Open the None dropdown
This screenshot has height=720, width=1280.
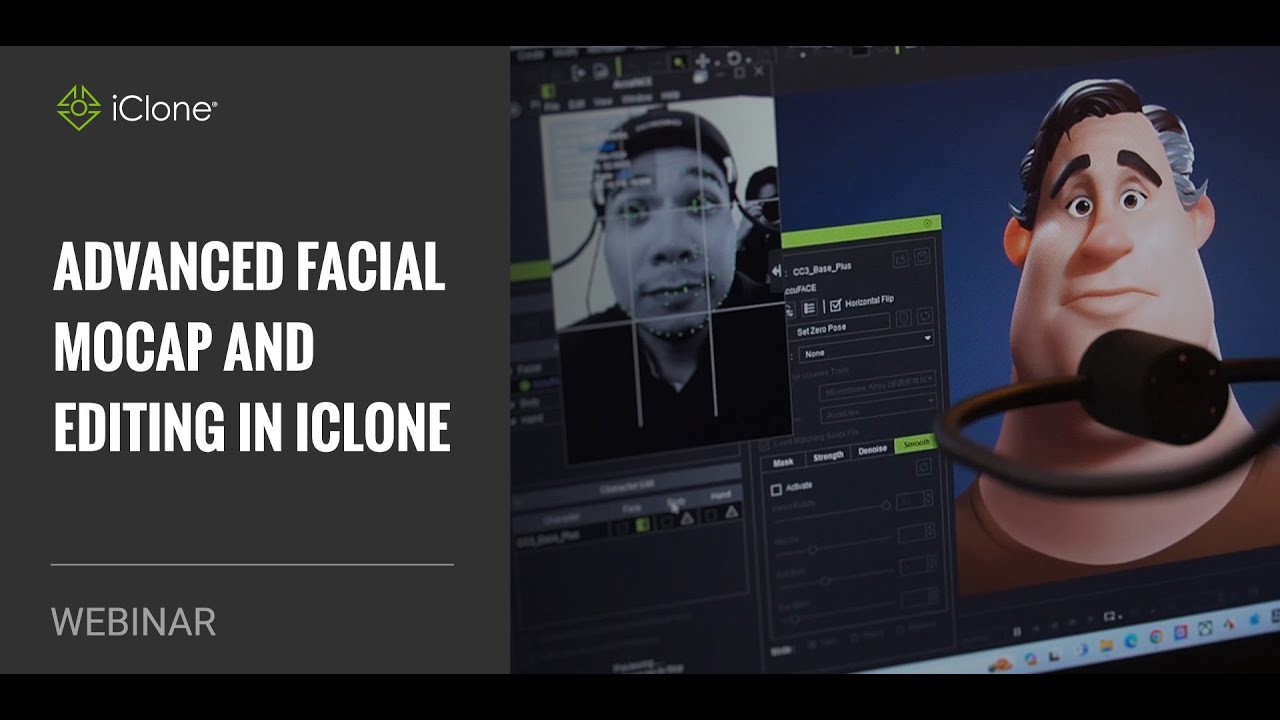[x=866, y=348]
